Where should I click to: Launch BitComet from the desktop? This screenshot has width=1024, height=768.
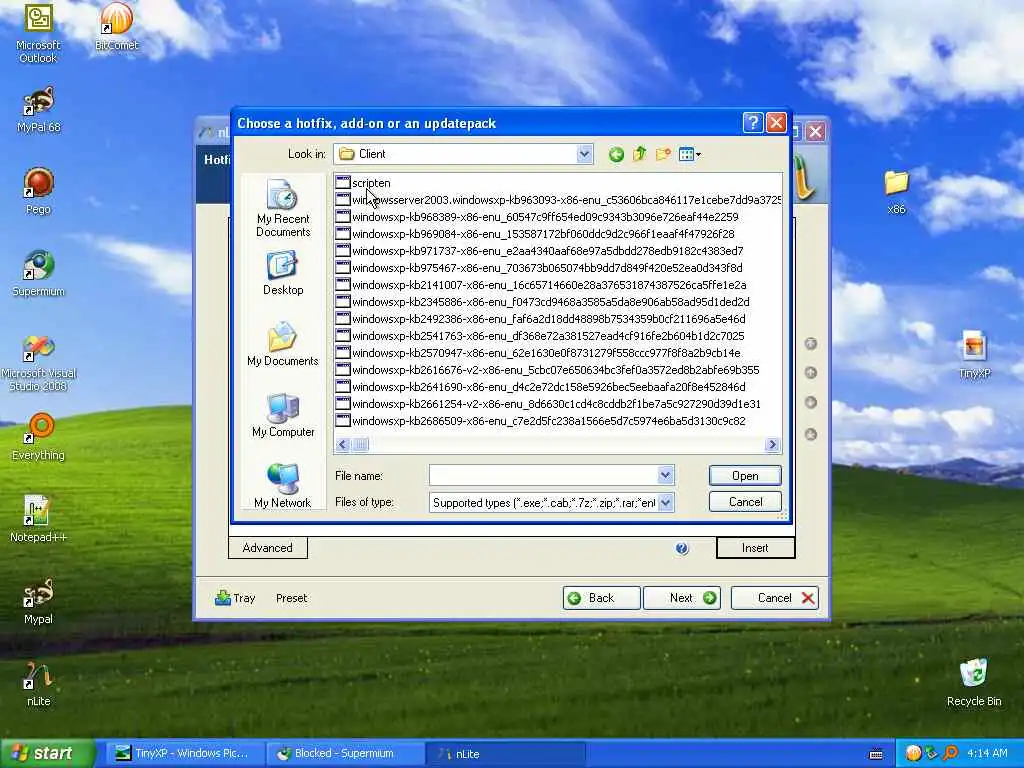[x=116, y=27]
